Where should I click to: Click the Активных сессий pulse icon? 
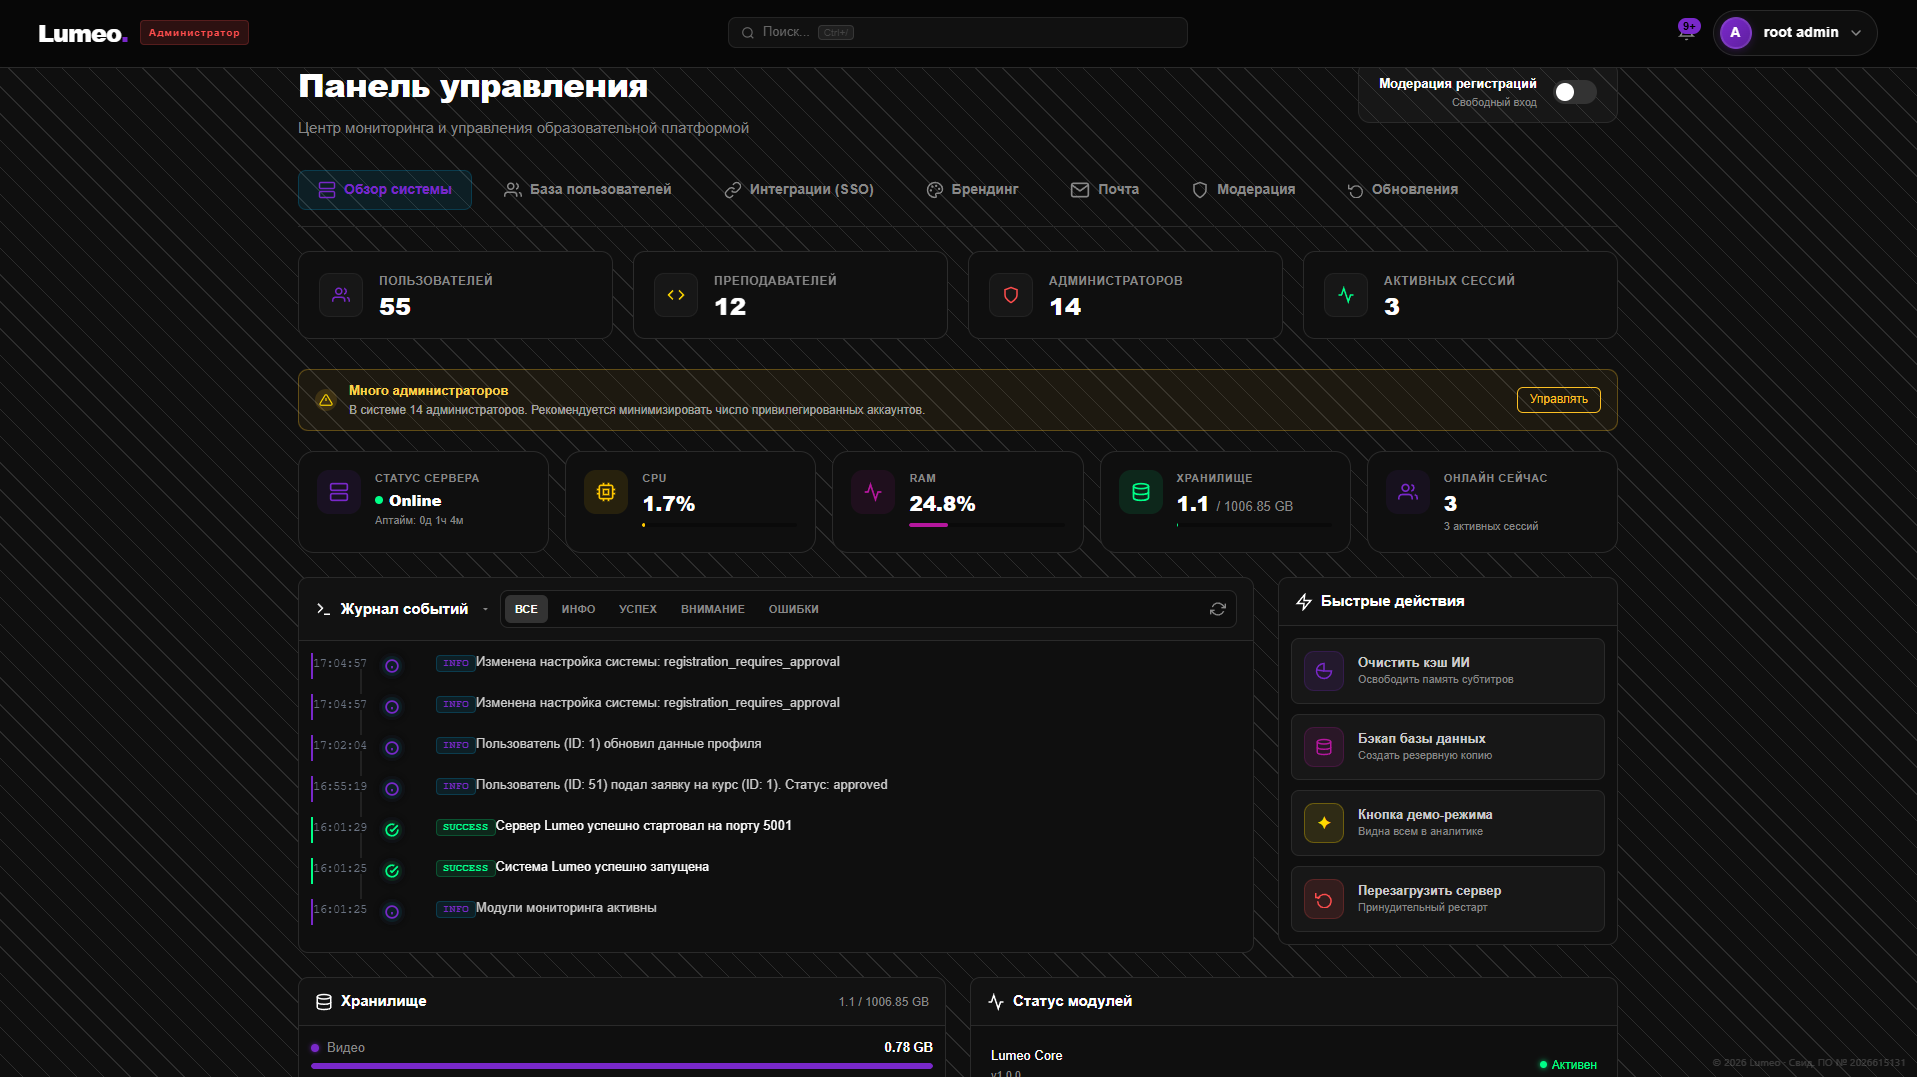click(x=1346, y=295)
